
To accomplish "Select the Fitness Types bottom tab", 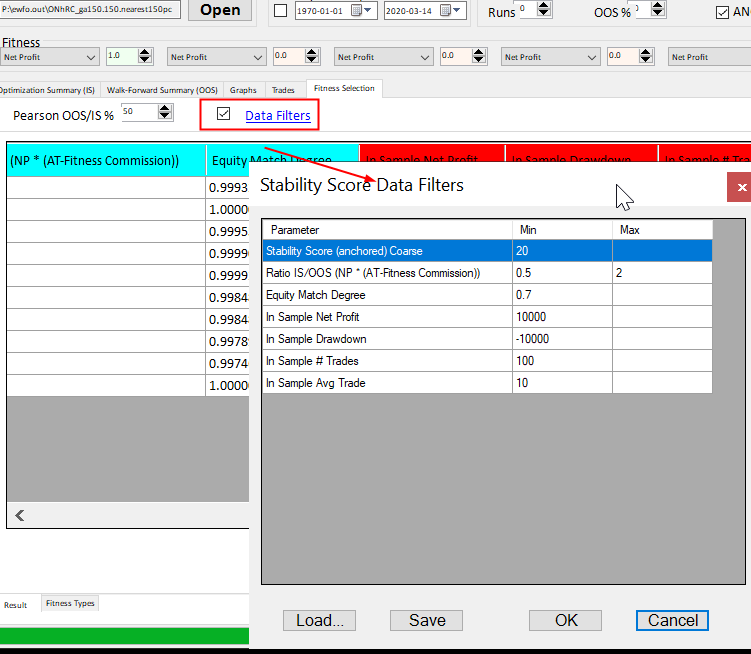I will [70, 603].
